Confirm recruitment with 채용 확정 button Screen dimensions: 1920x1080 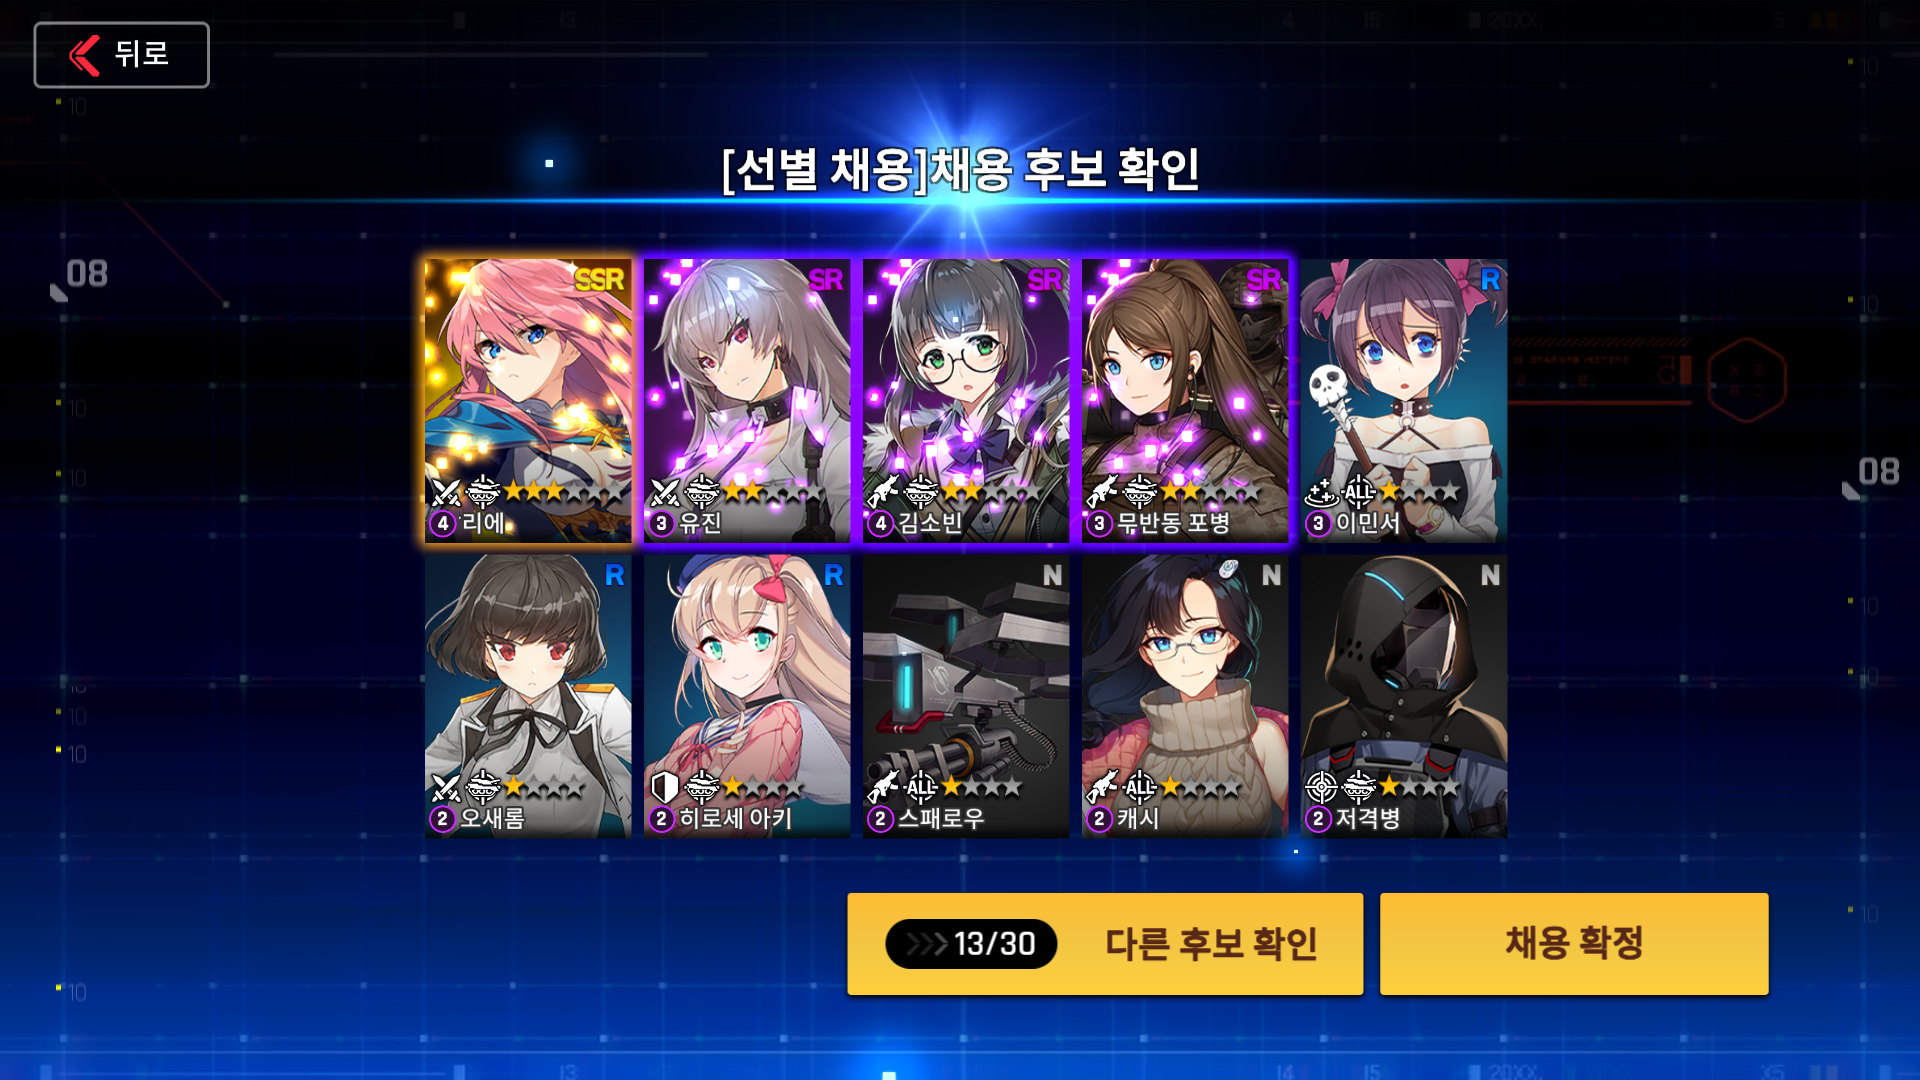(x=1574, y=943)
